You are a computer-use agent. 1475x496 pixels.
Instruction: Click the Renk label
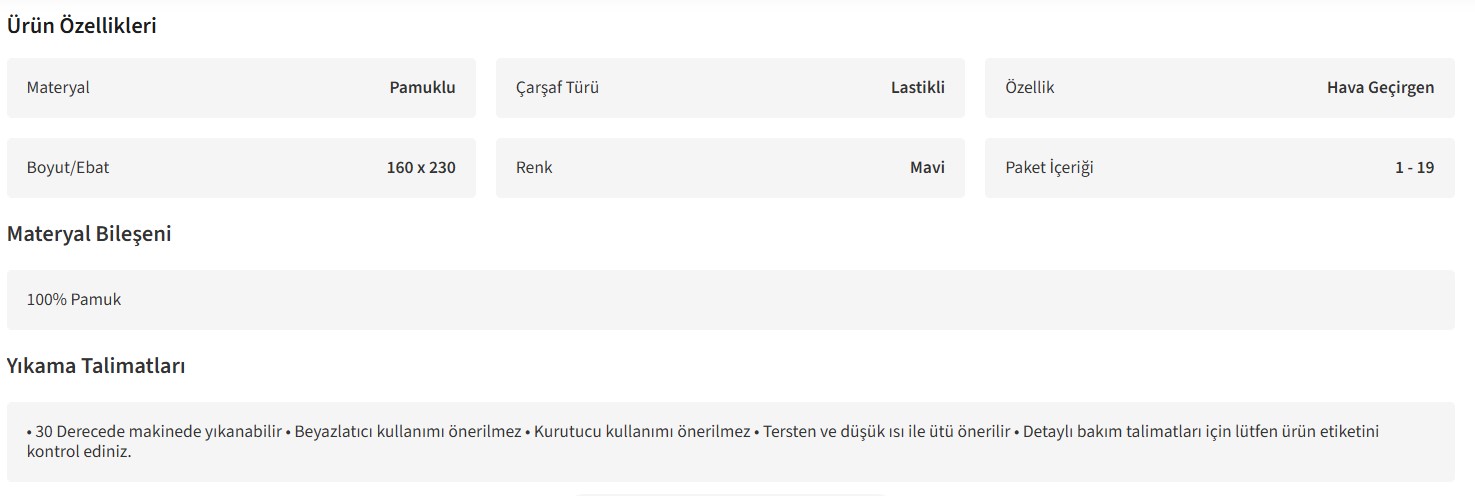[534, 168]
